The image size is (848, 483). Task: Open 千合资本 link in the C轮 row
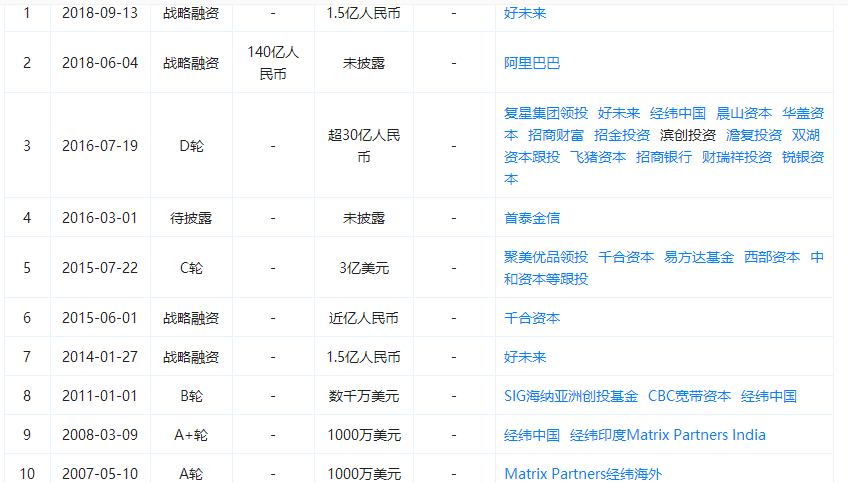coord(626,257)
